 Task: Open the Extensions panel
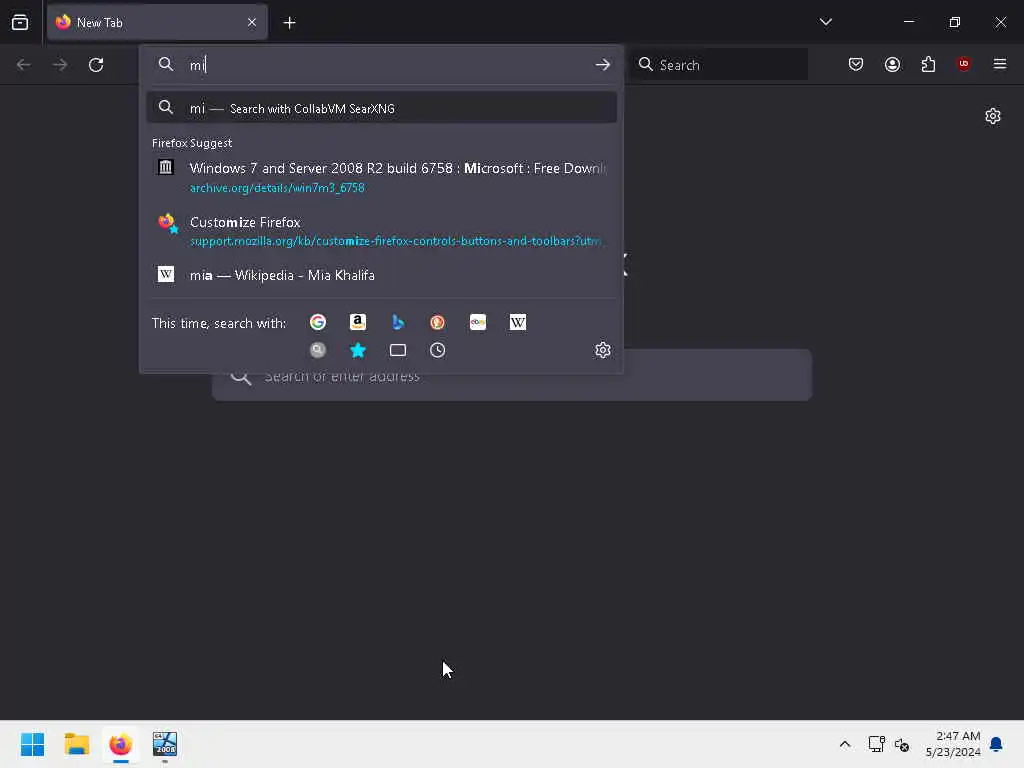tap(928, 64)
